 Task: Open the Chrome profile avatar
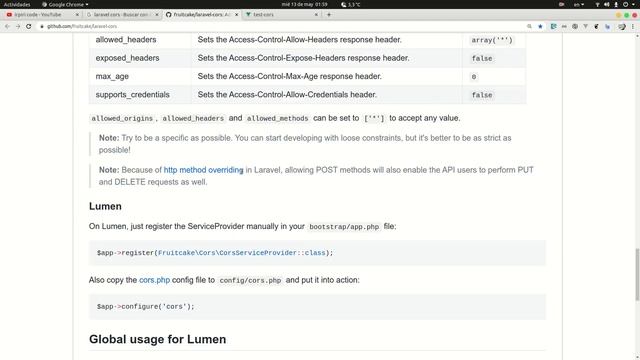point(622,26)
